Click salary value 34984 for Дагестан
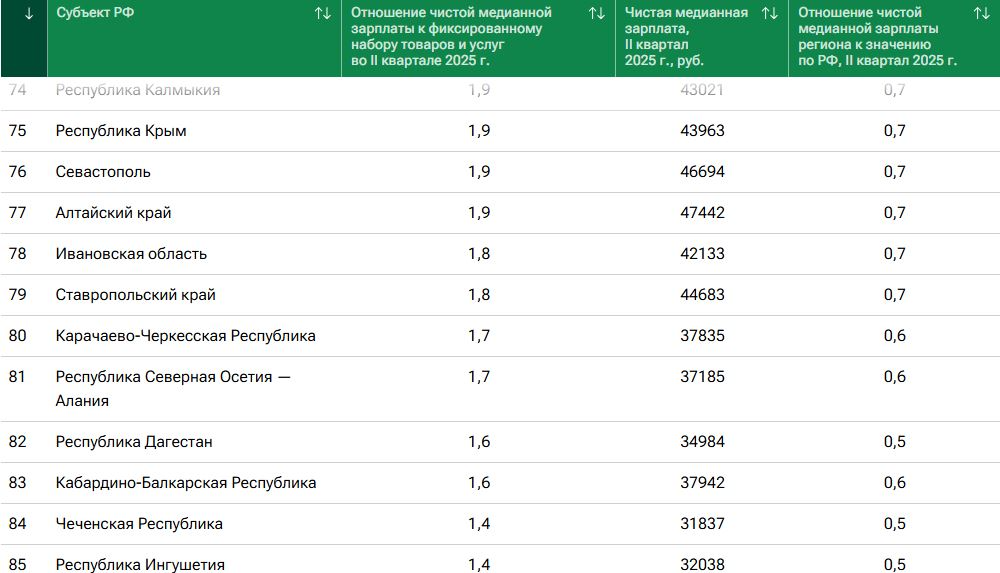 (x=702, y=442)
